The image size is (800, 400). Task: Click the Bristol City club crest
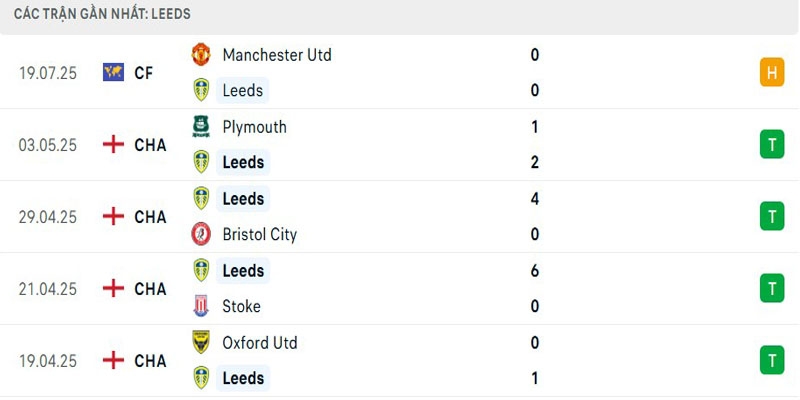[201, 235]
